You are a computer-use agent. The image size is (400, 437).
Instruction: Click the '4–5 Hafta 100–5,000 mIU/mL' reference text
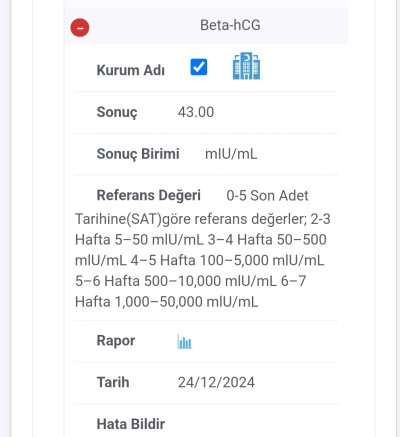(227, 260)
